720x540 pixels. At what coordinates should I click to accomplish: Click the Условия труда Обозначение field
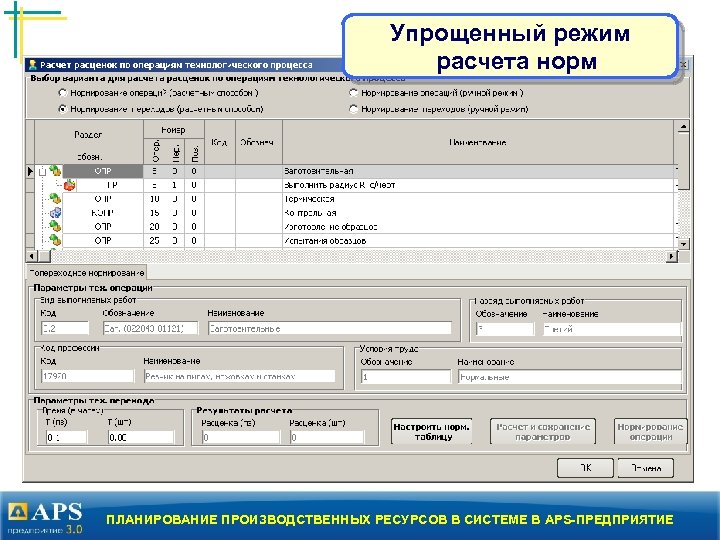[x=405, y=377]
